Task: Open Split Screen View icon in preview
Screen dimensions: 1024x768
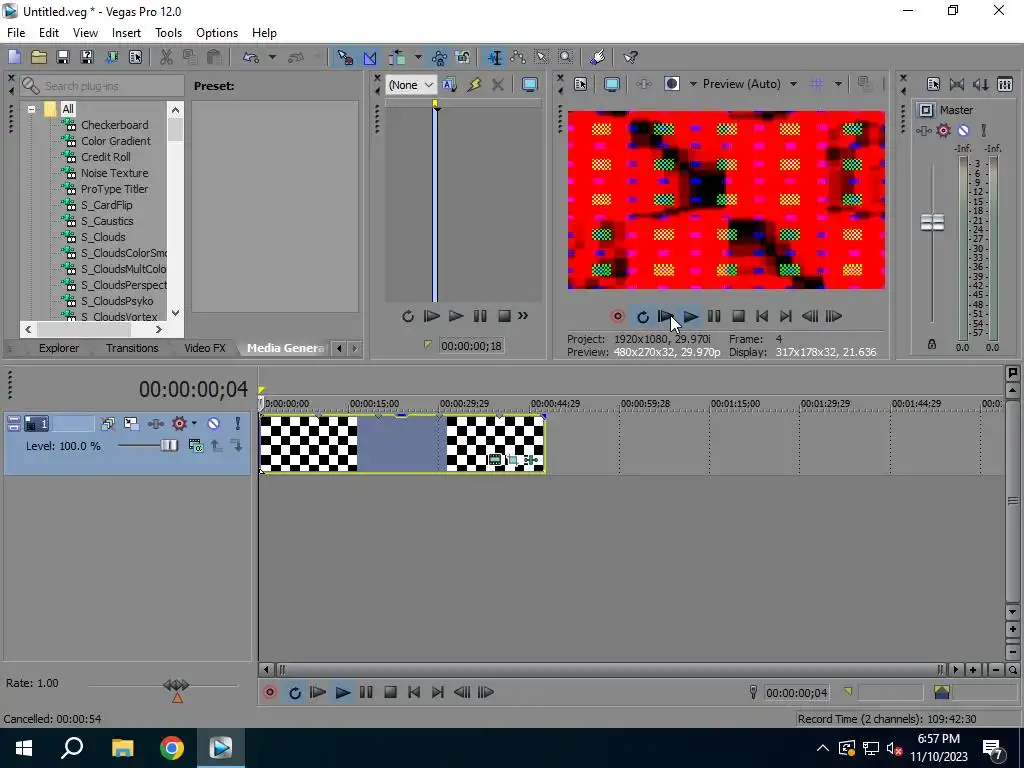Action: click(671, 84)
